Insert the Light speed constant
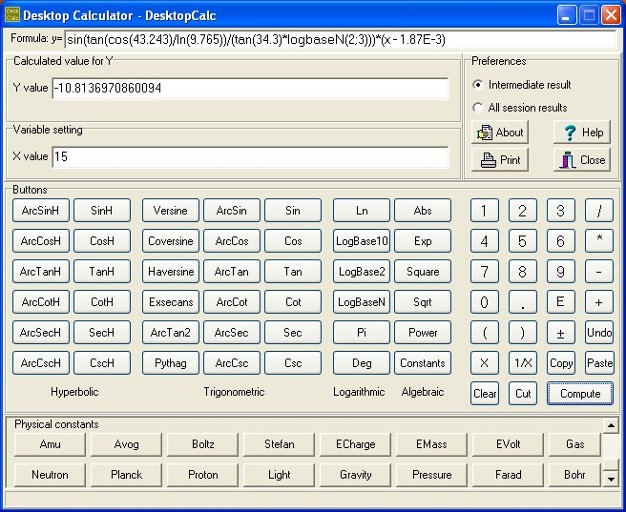Screen dimensions: 626x512 point(279,475)
